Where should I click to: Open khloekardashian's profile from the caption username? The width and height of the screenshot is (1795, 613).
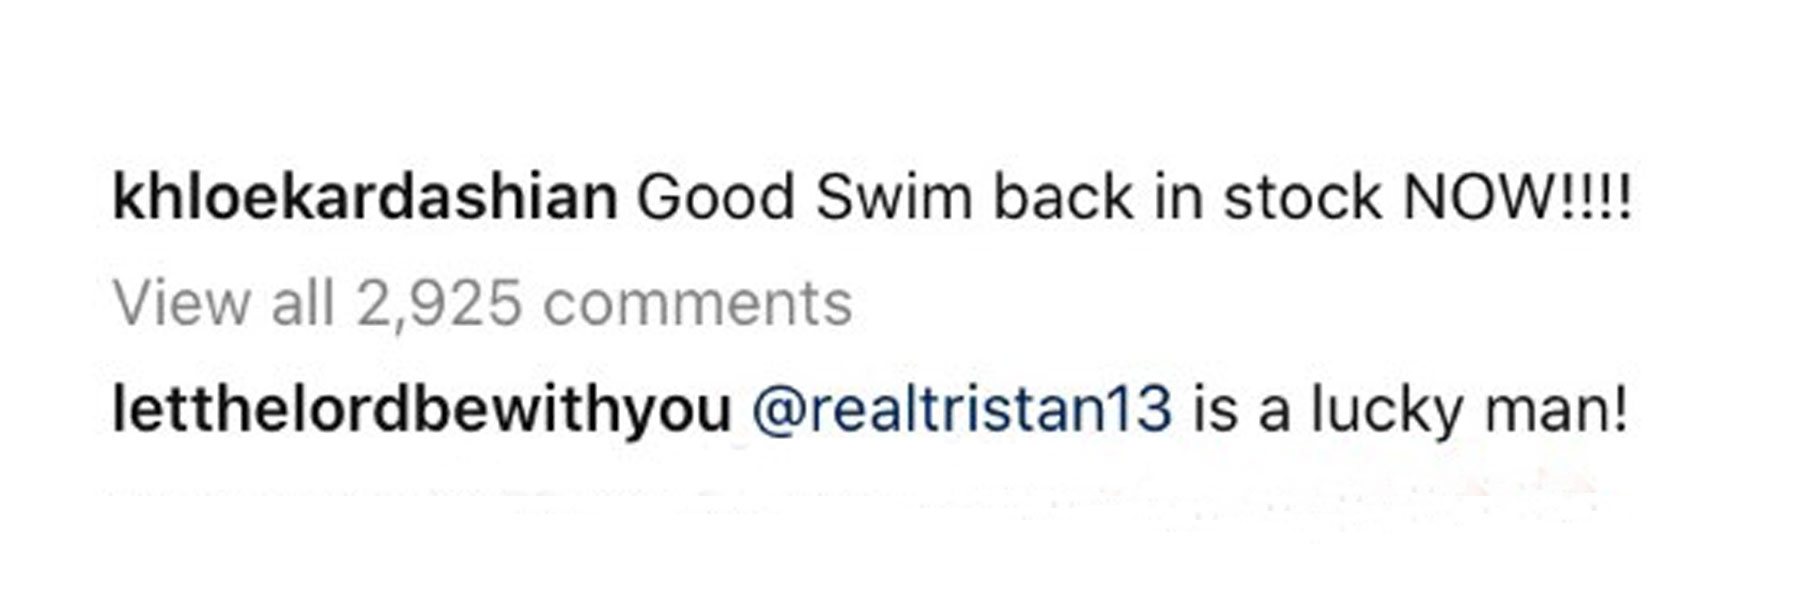coord(365,197)
